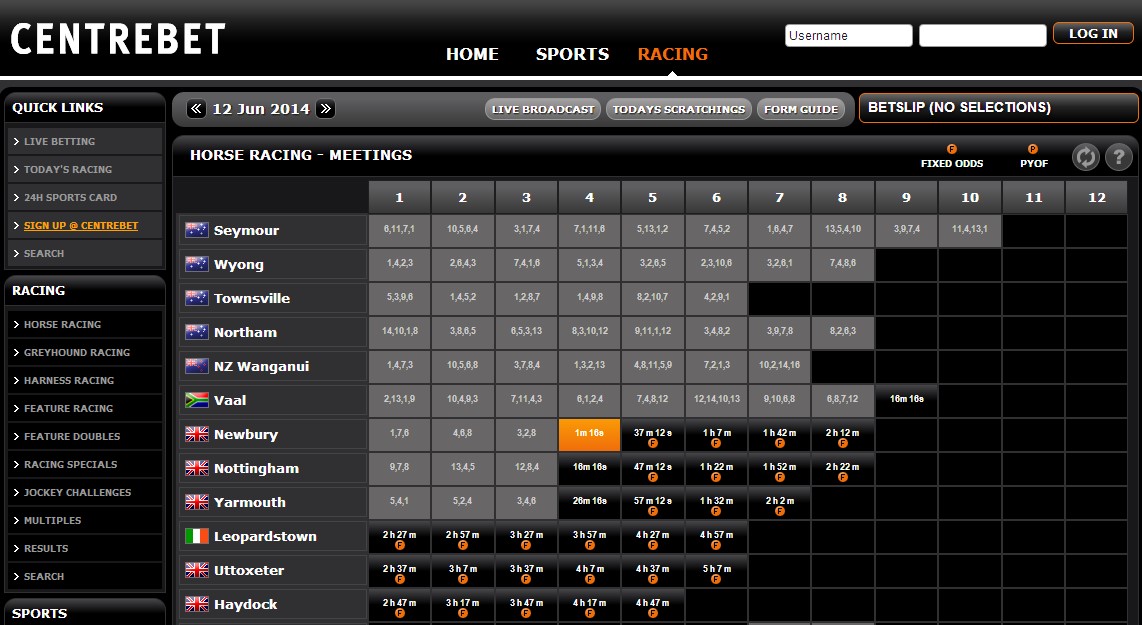Click the Centrebet logo
1142x625 pixels.
[x=118, y=39]
